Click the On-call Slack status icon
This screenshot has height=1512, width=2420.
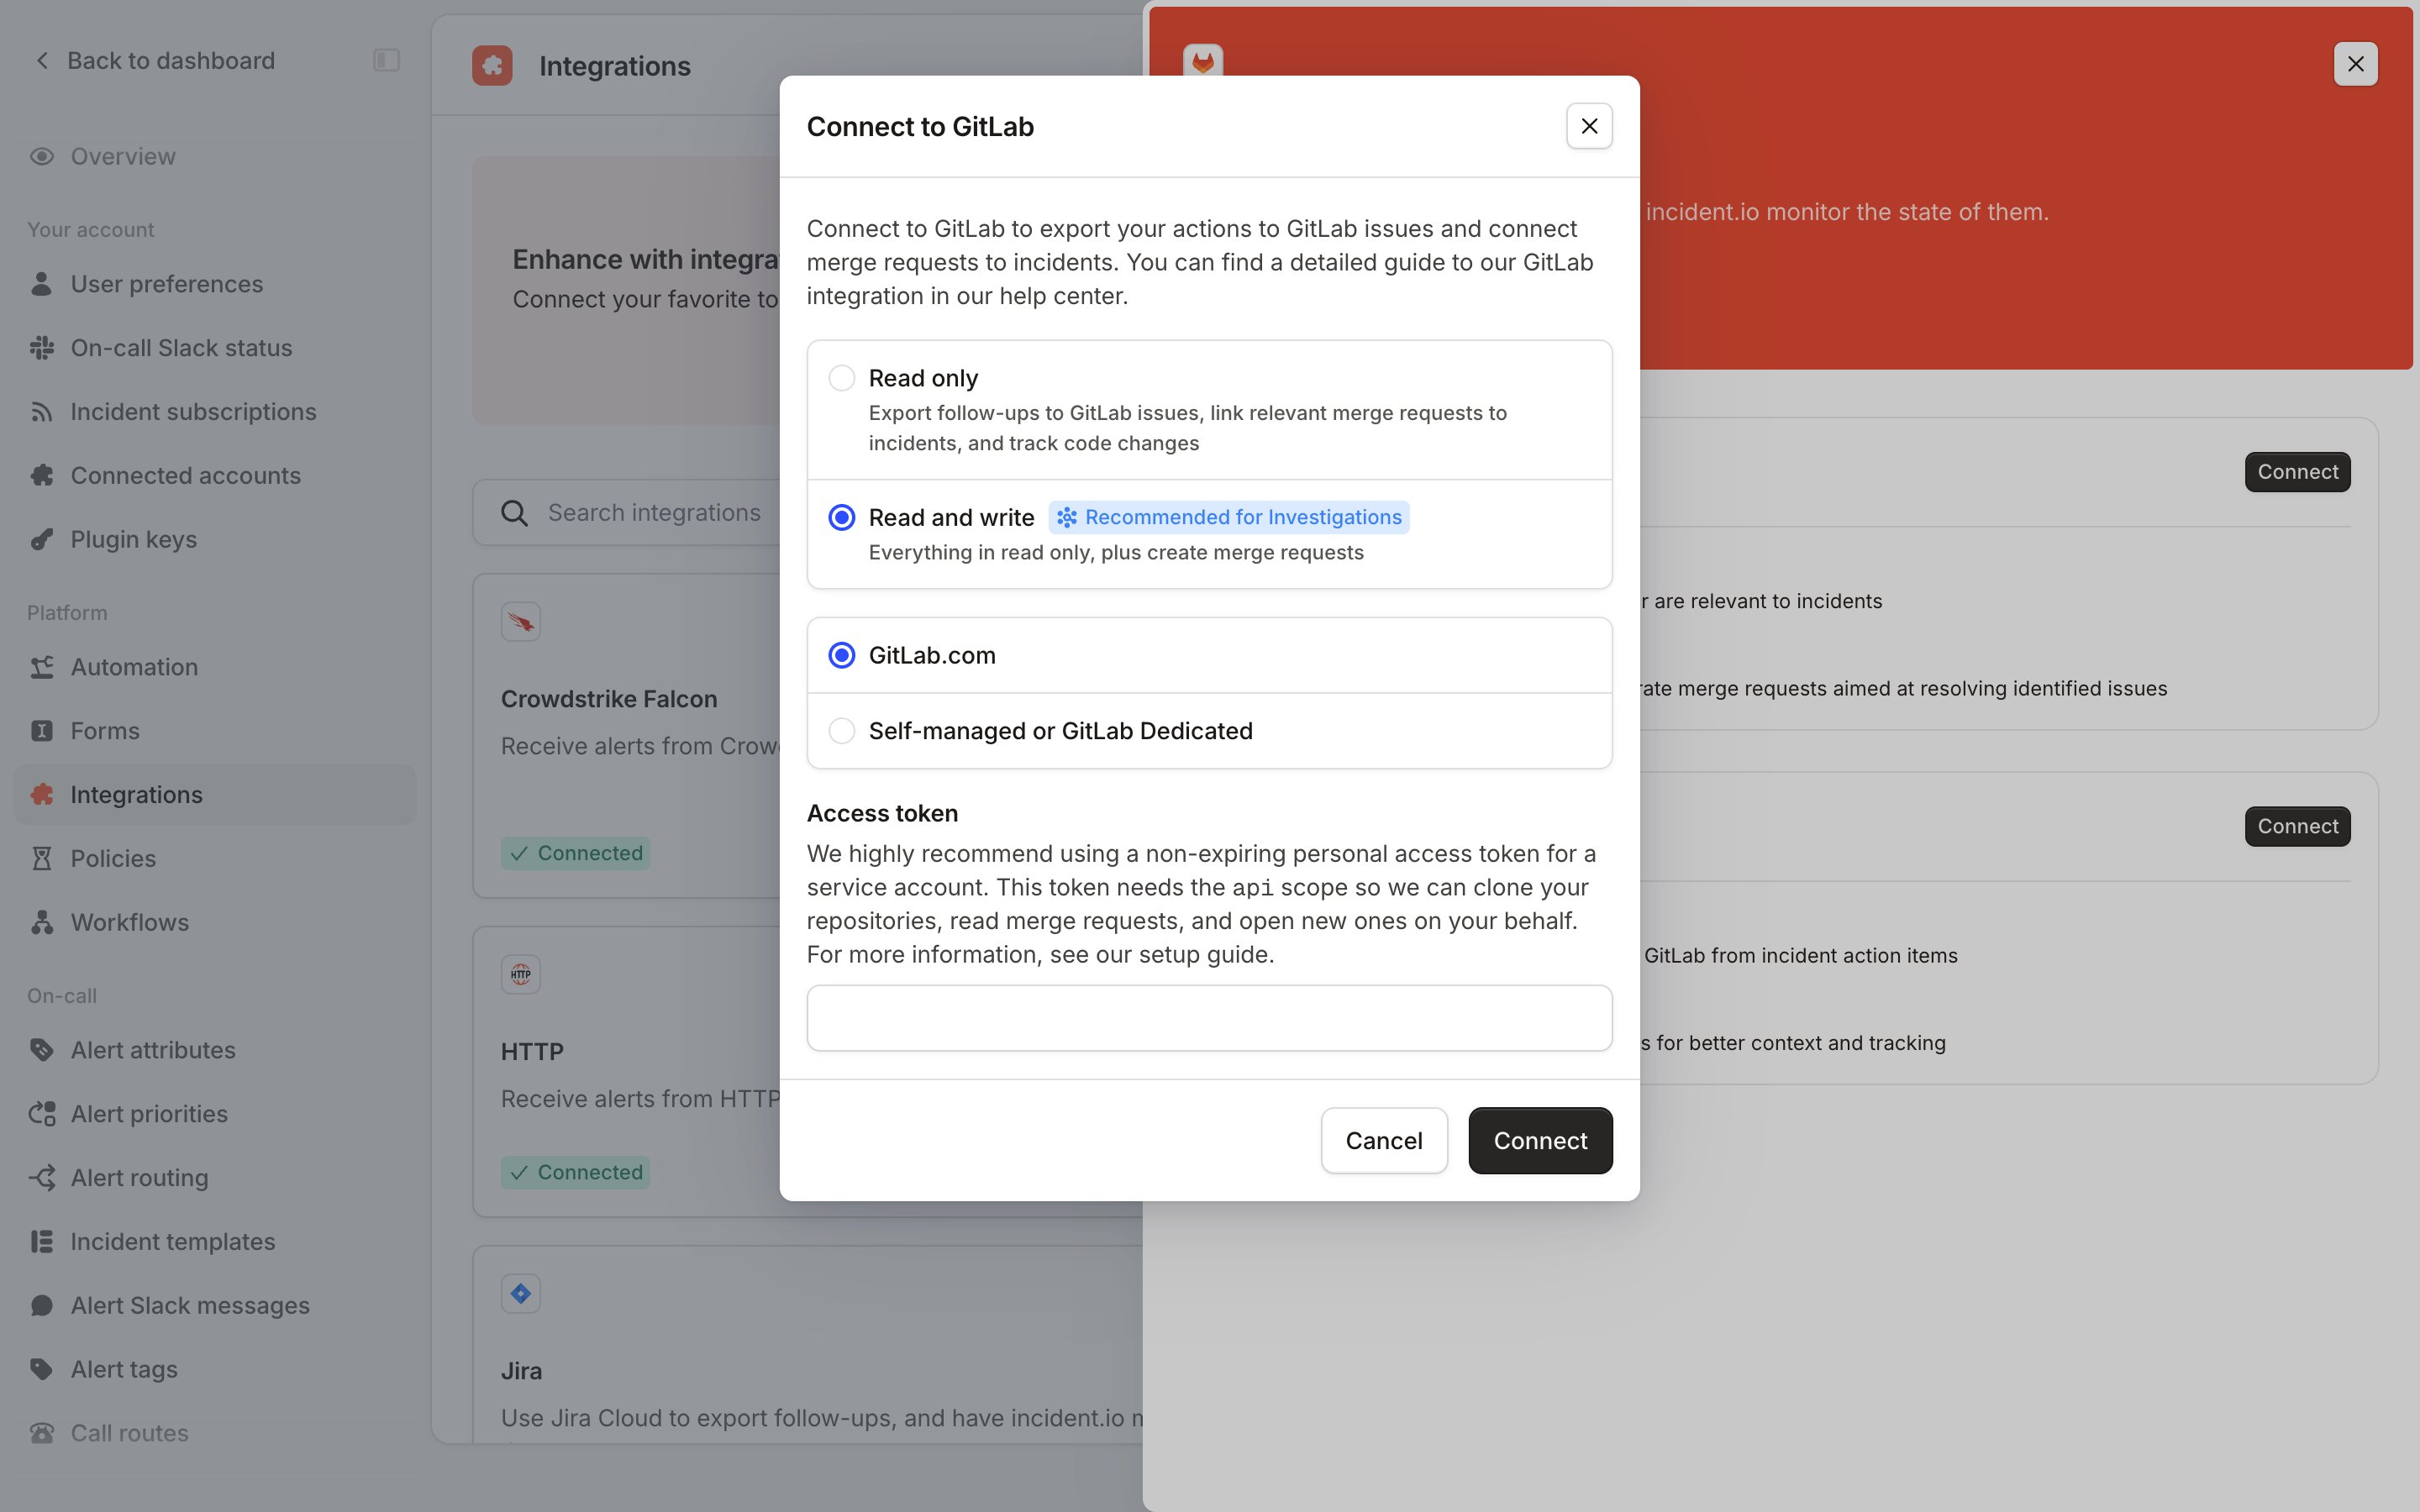(x=42, y=348)
